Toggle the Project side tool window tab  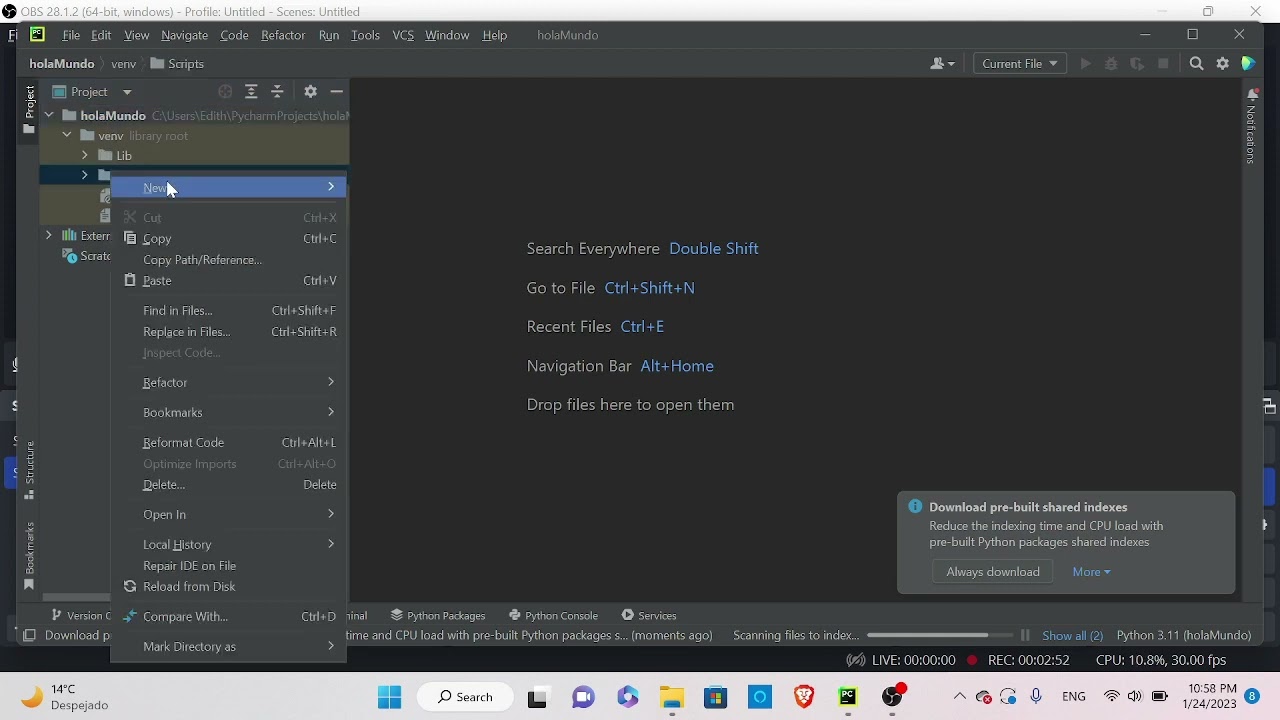(x=29, y=109)
